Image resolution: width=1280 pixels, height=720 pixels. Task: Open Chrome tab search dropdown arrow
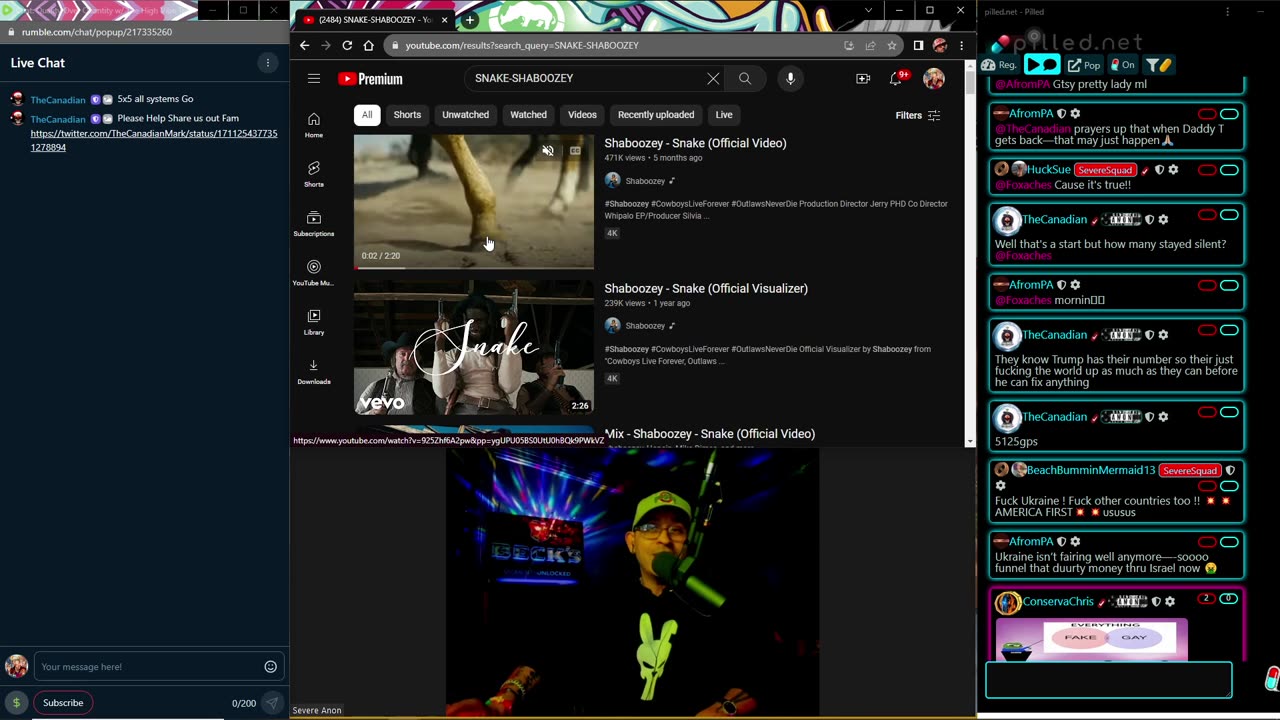point(868,10)
